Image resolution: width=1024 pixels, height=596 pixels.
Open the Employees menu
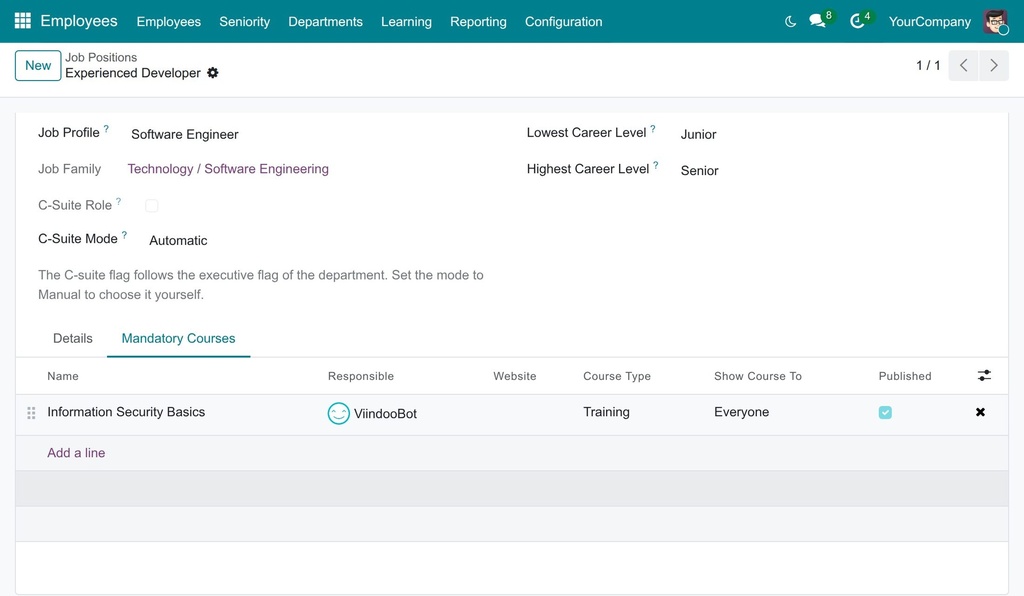tap(168, 22)
